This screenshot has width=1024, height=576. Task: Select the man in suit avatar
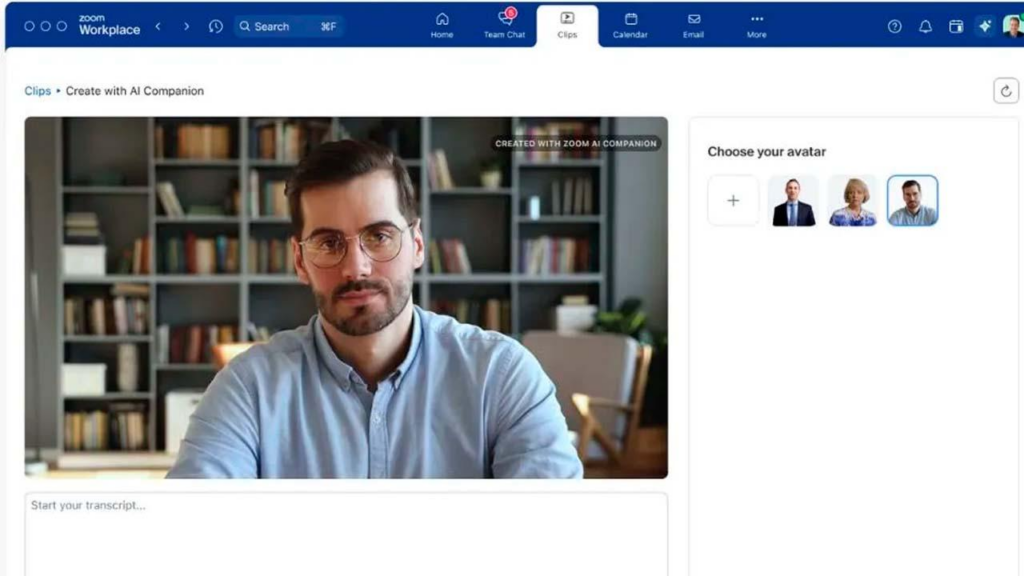coord(793,201)
